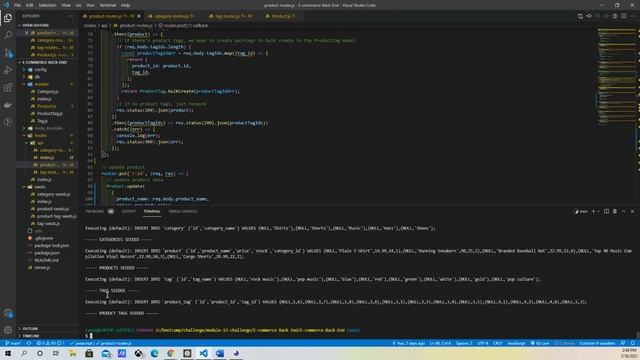The height and width of the screenshot is (360, 640).
Task: Switch to the Output panel tab
Action: pyautogui.click(x=129, y=211)
